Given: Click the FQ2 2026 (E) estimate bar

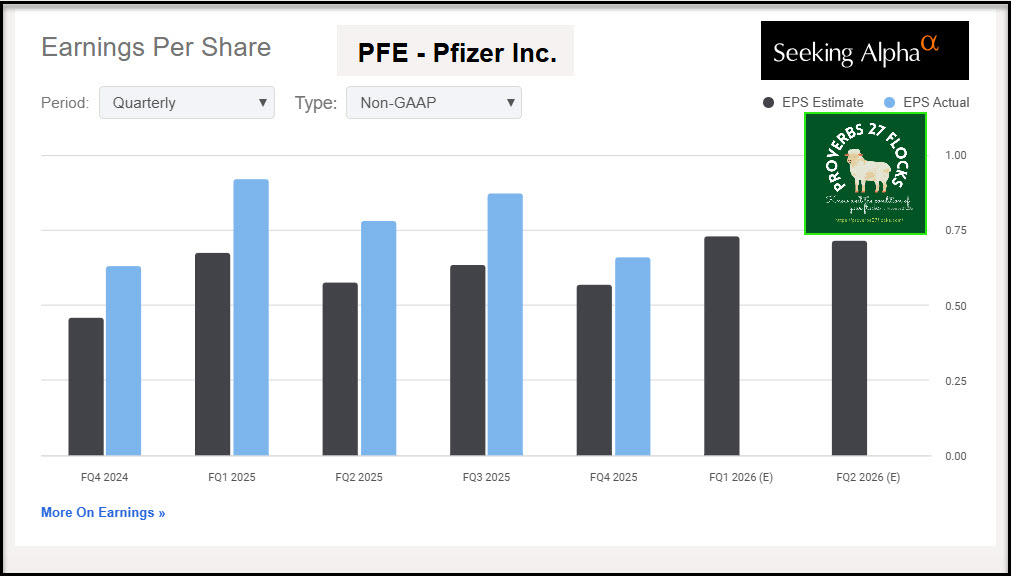Looking at the screenshot, I should [x=849, y=348].
